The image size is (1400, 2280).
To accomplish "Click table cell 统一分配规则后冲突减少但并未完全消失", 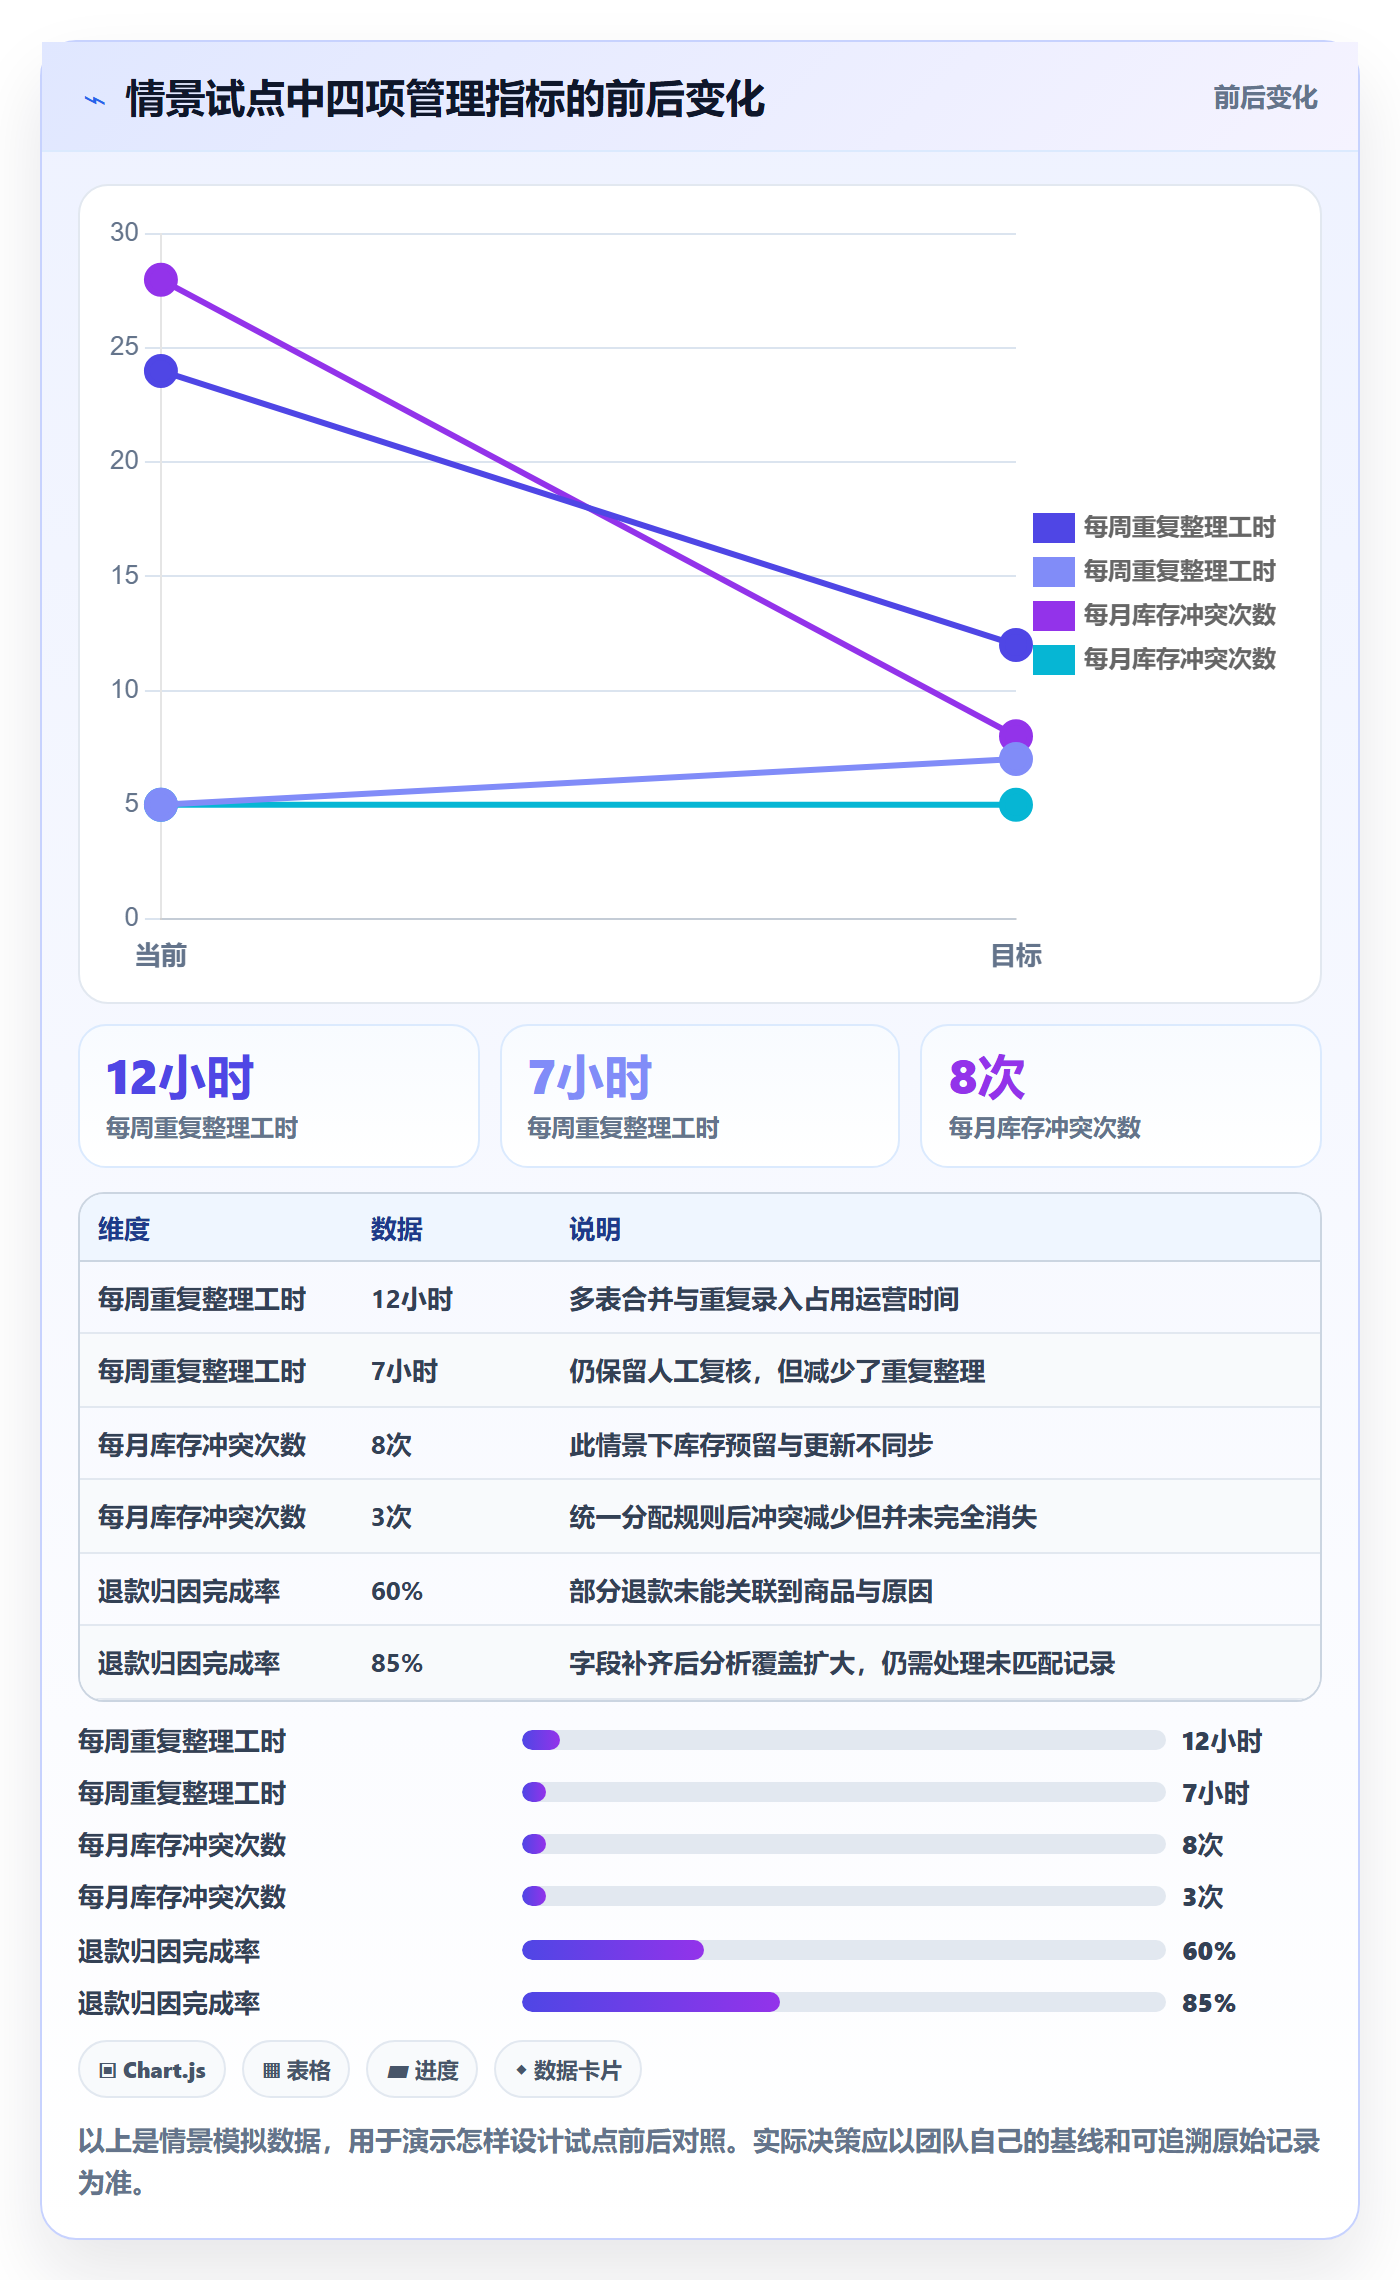I will pos(803,1517).
